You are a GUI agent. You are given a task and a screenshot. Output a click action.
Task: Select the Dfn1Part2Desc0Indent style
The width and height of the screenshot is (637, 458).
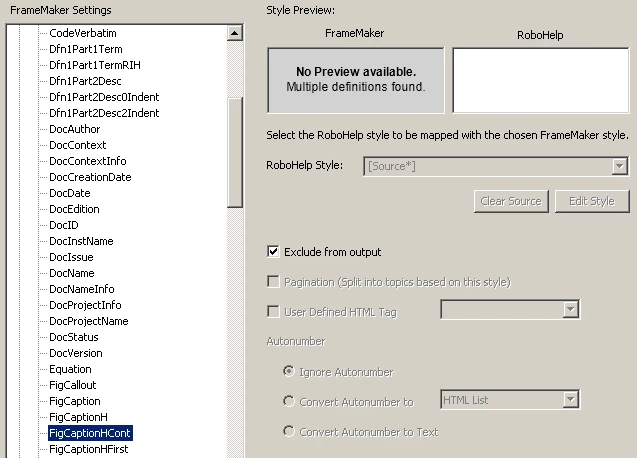(x=104, y=97)
